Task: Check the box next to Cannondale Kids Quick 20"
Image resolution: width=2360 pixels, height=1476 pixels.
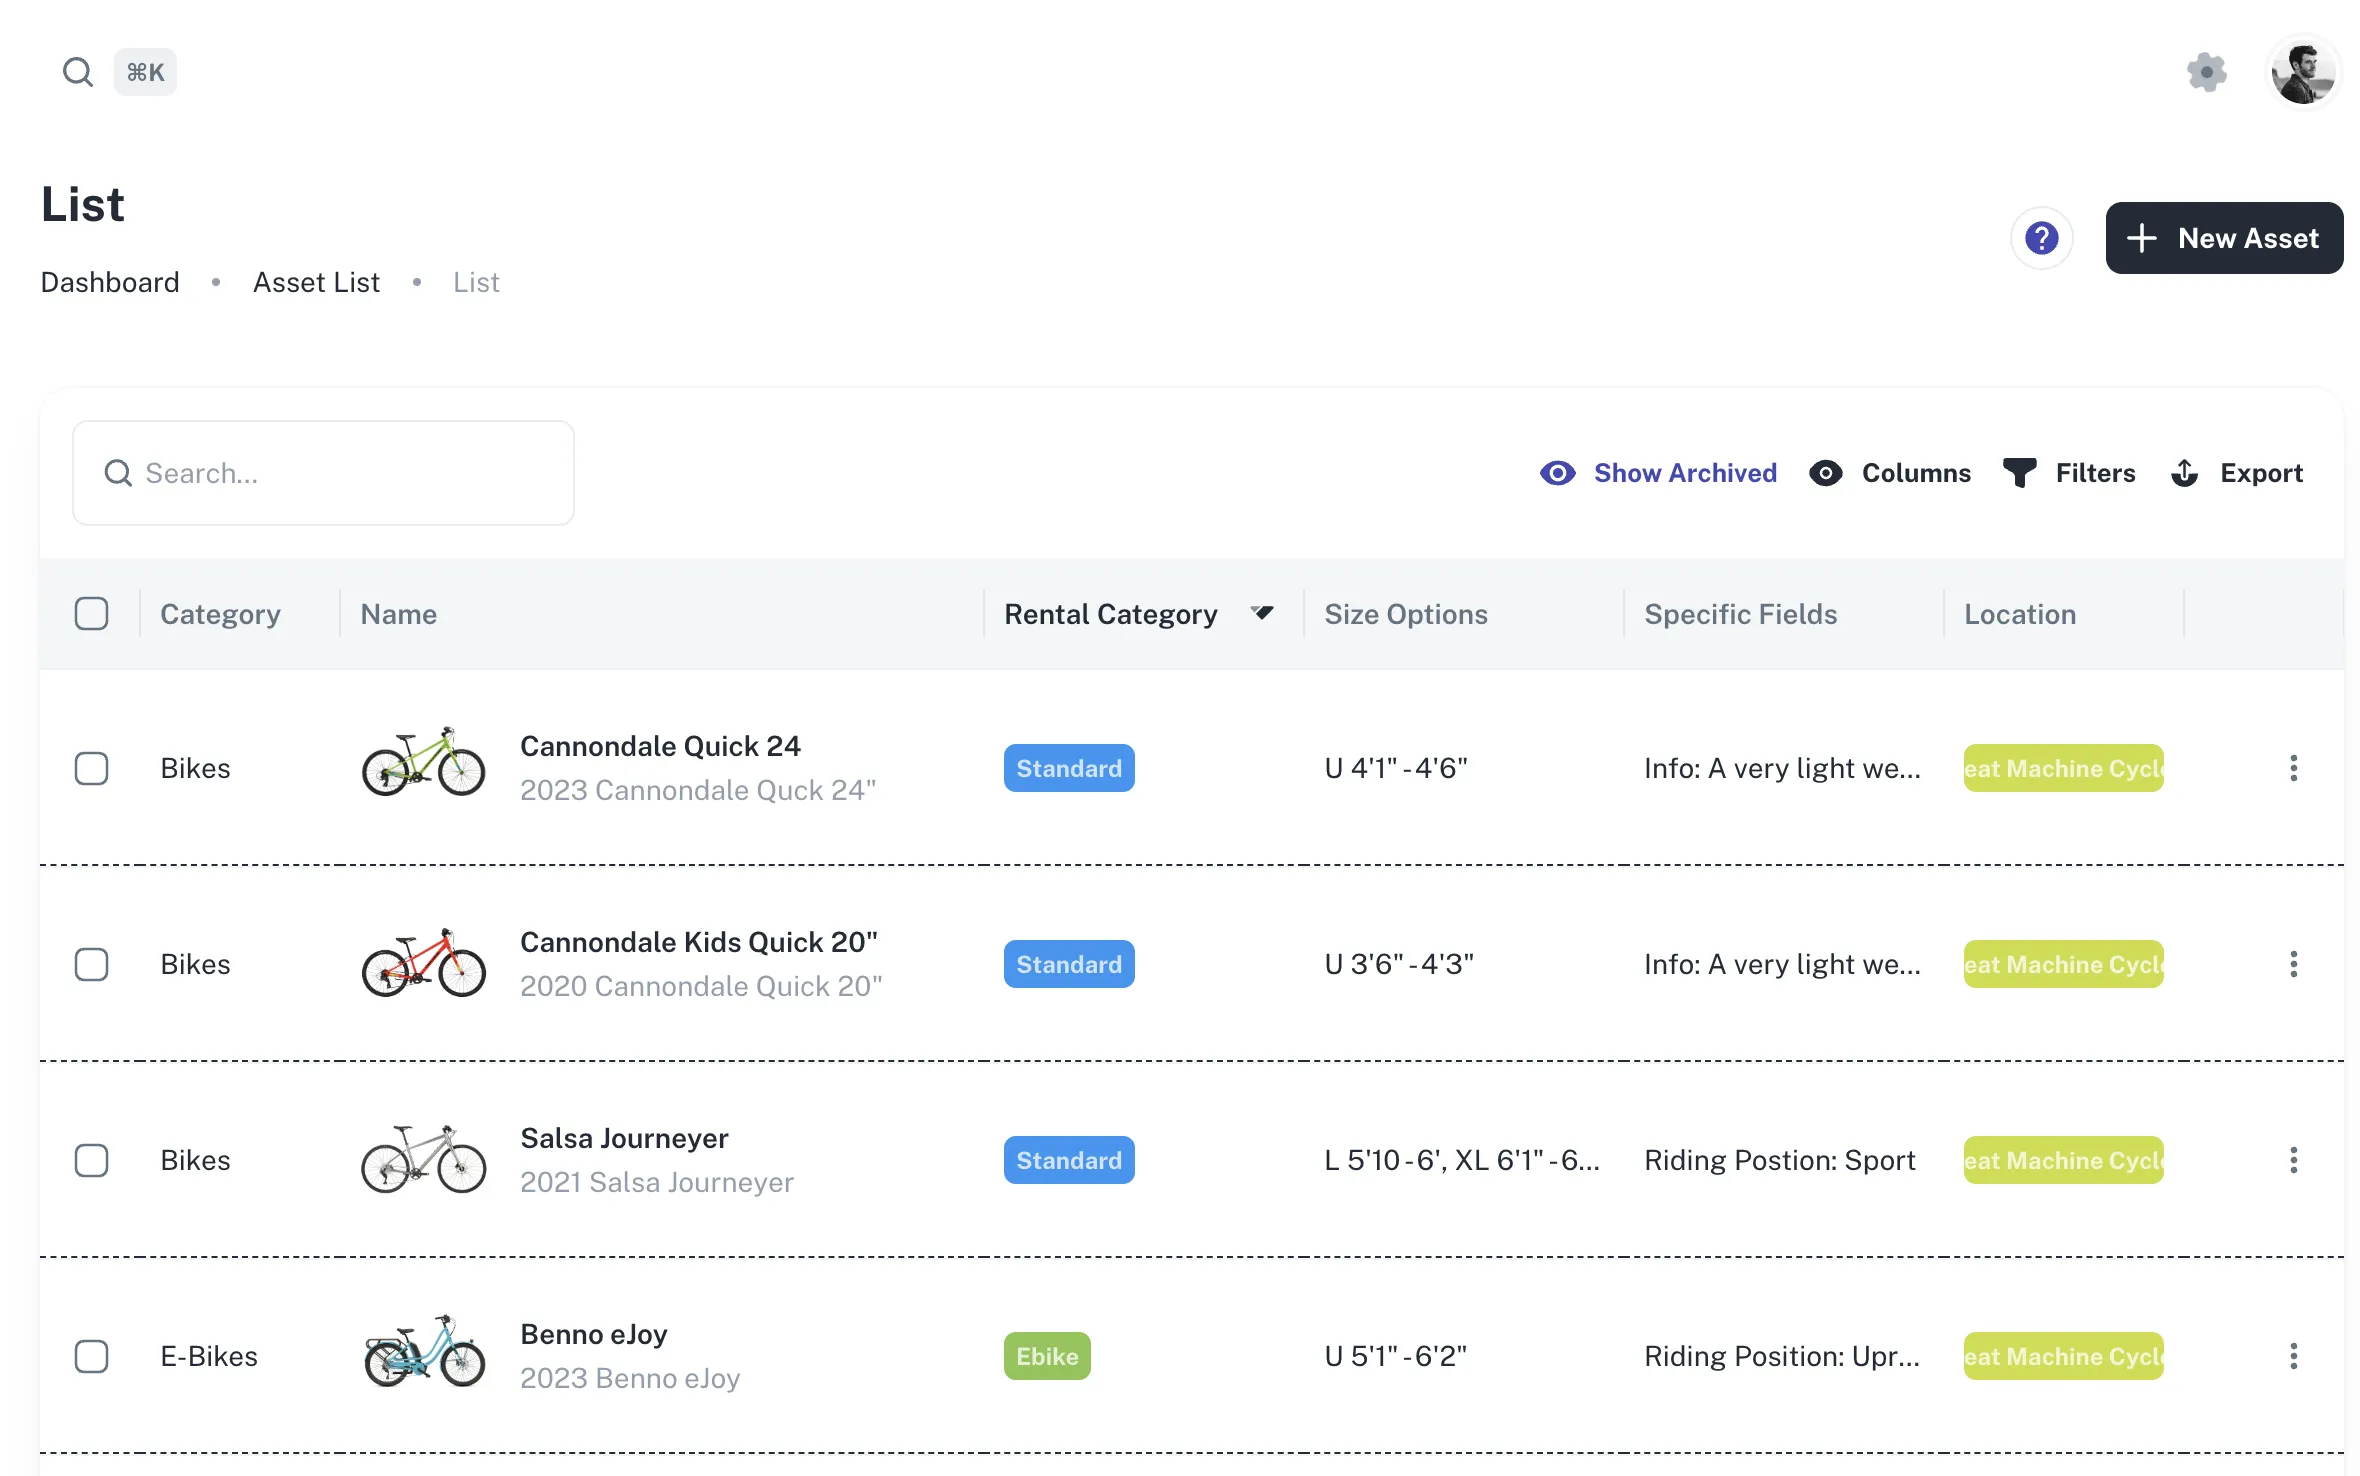Action: pos(92,964)
